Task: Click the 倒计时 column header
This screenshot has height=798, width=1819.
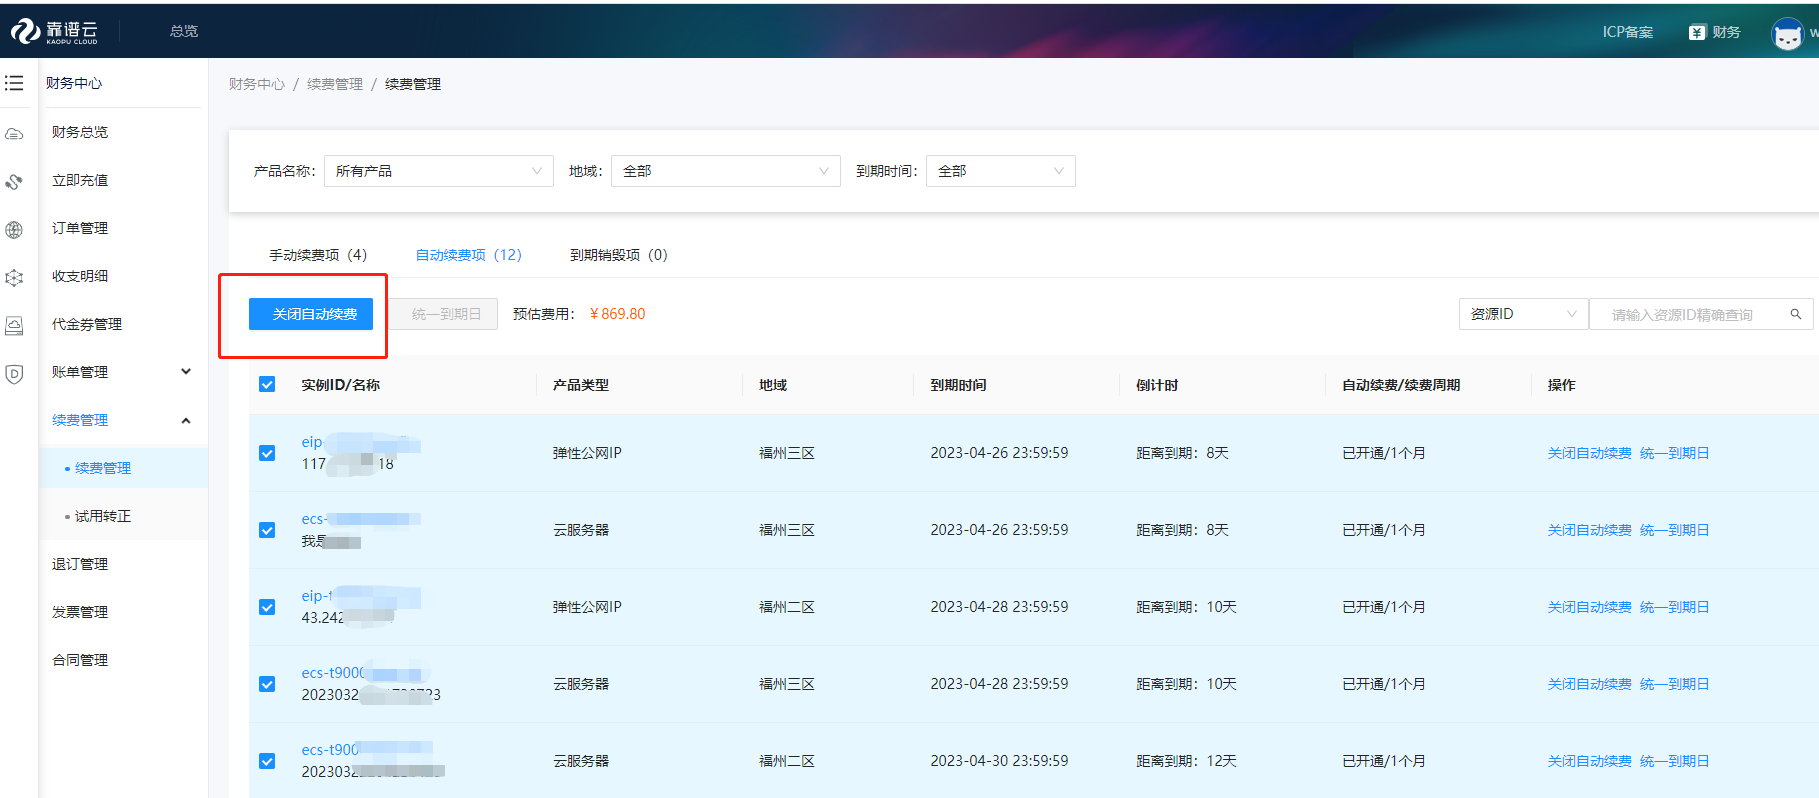Action: pyautogui.click(x=1157, y=385)
